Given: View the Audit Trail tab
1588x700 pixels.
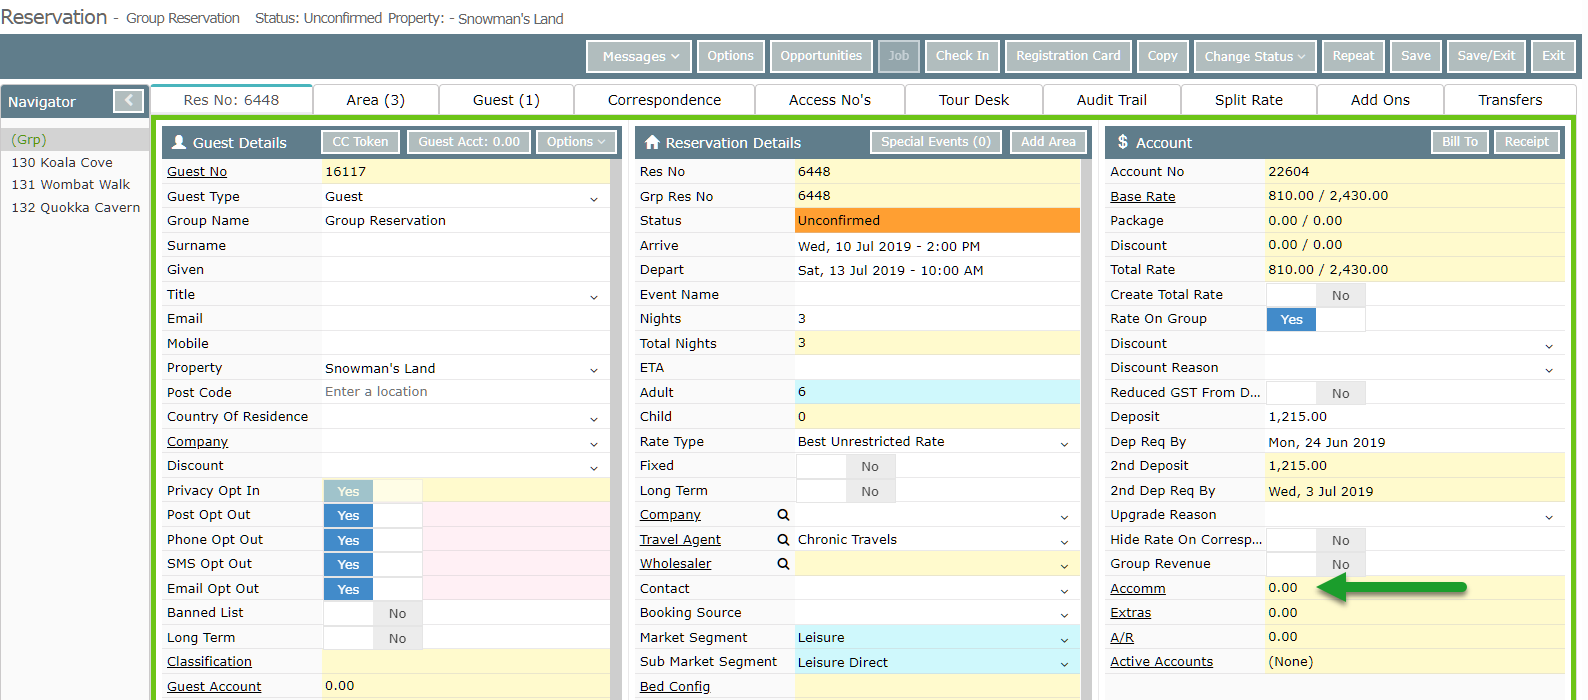Looking at the screenshot, I should click(x=1112, y=100).
